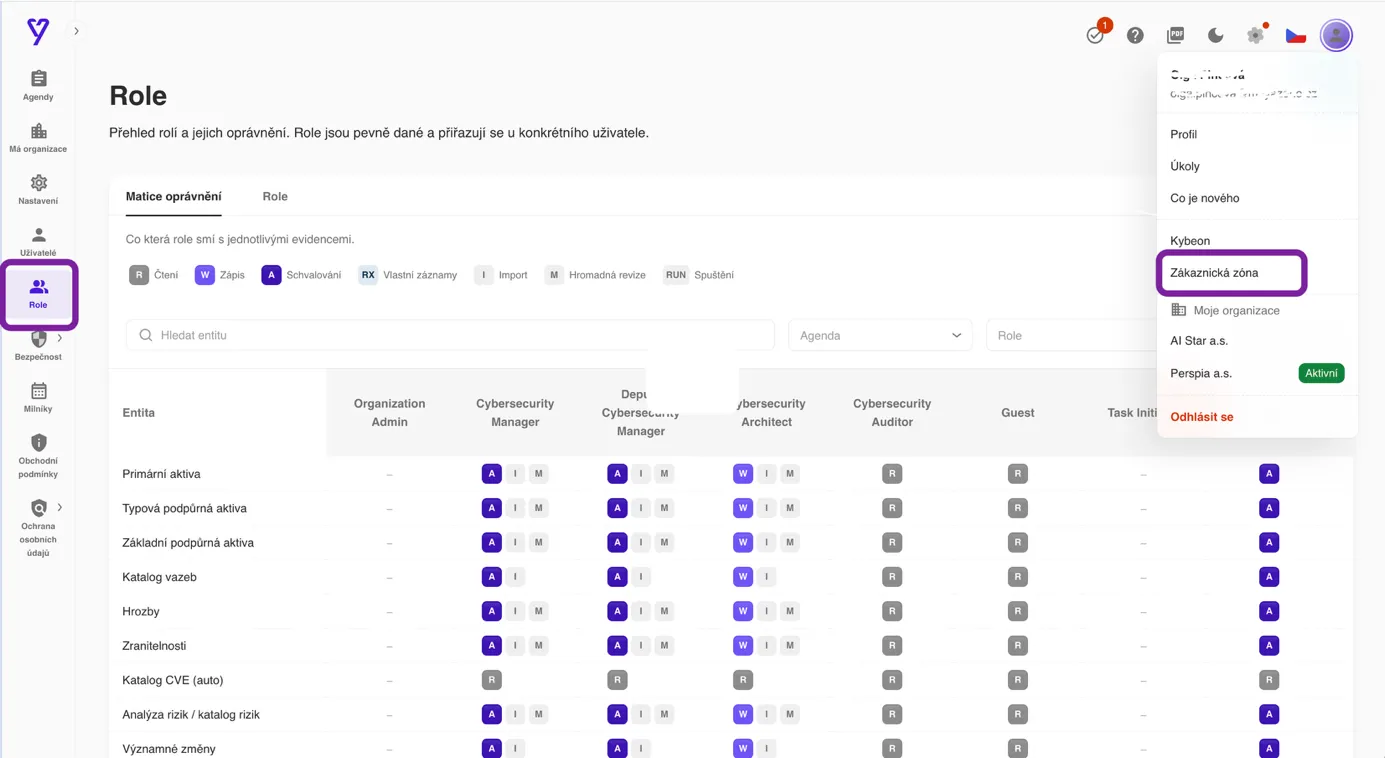Image resolution: width=1385 pixels, height=758 pixels.
Task: Click the PDF export icon
Action: coord(1176,35)
